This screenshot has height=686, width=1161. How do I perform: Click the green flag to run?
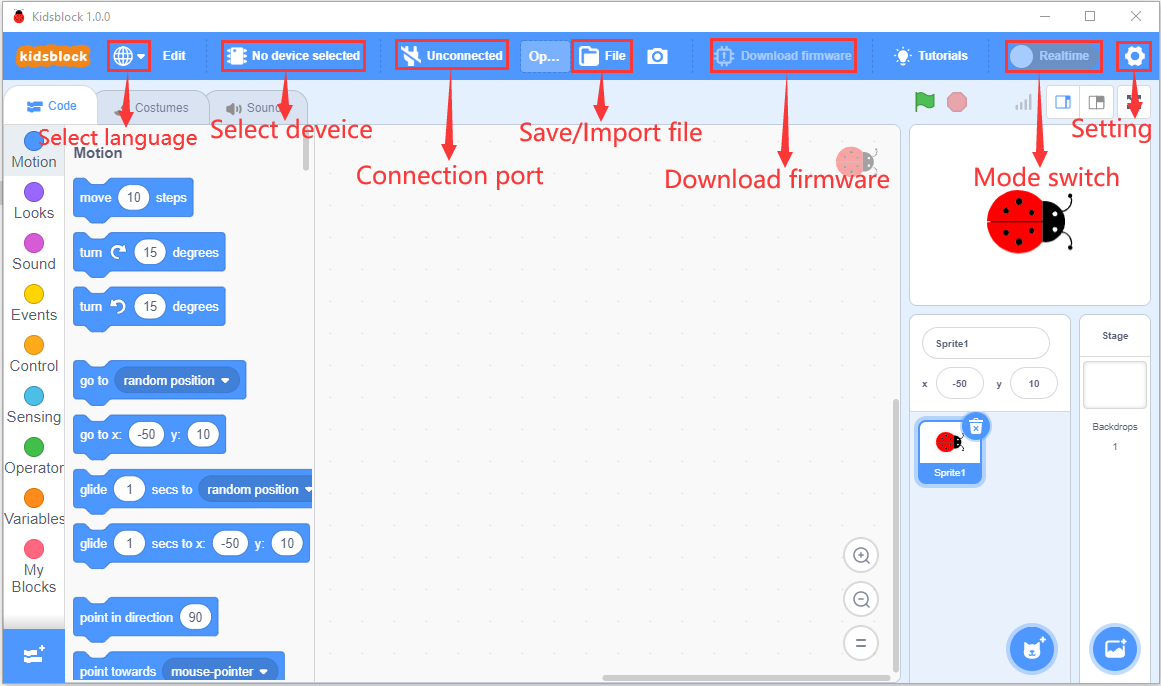(x=925, y=101)
